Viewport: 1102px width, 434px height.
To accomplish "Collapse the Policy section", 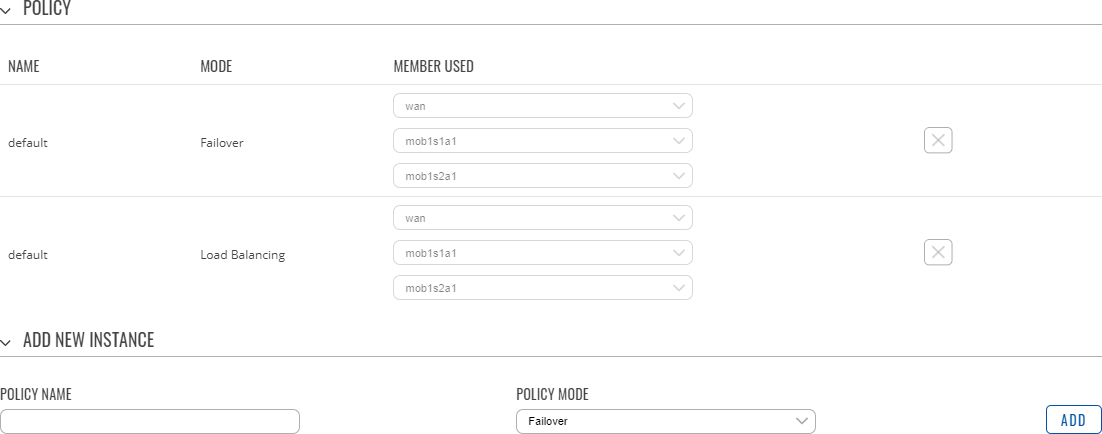I will (8, 8).
